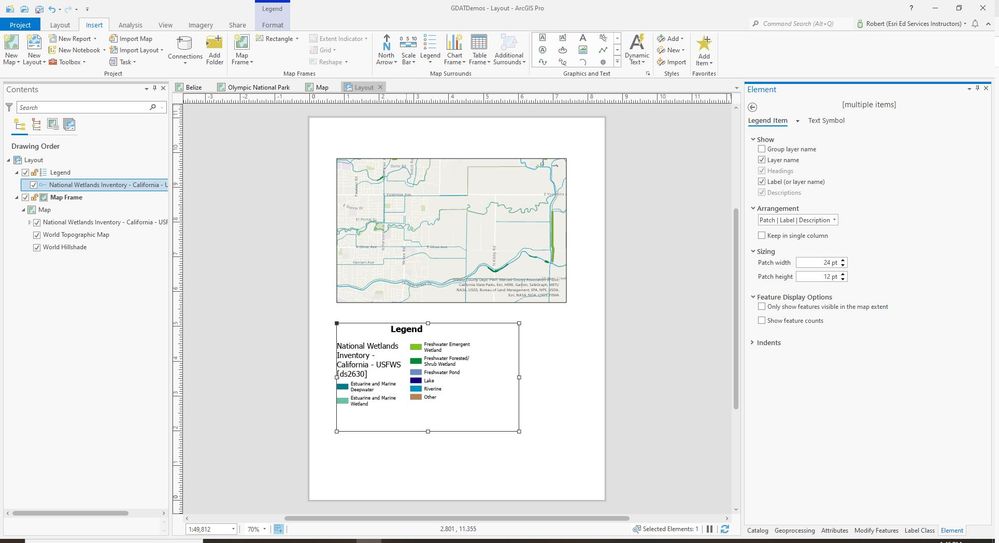The height and width of the screenshot is (543, 999).
Task: Open the Connections ribbon menu
Action: [x=185, y=50]
